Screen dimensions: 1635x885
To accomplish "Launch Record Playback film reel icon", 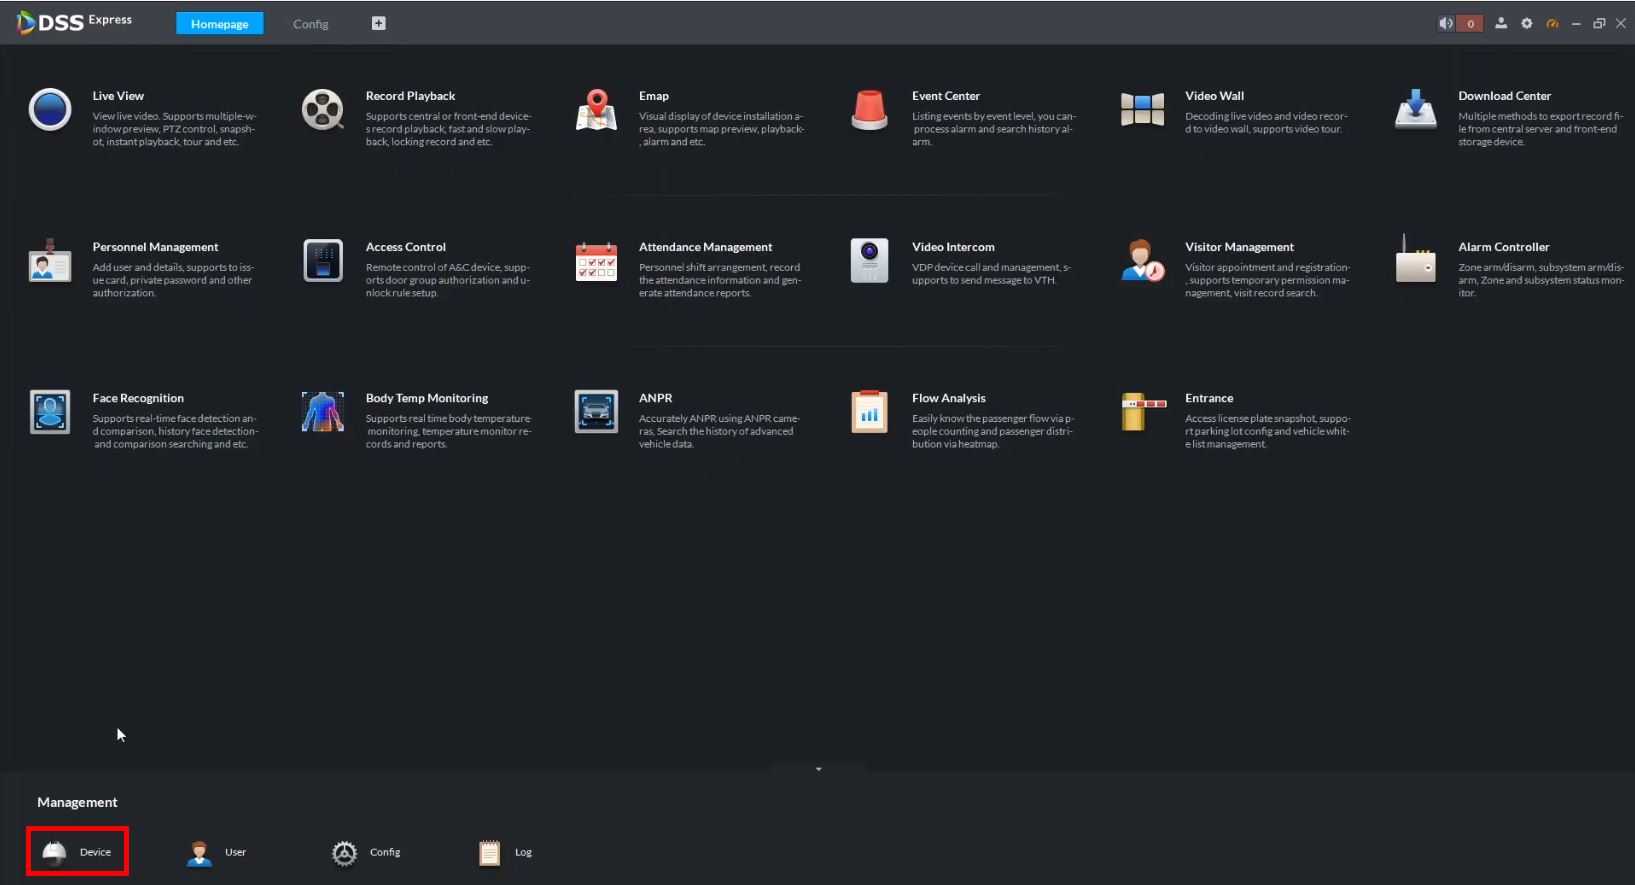I will pos(323,110).
